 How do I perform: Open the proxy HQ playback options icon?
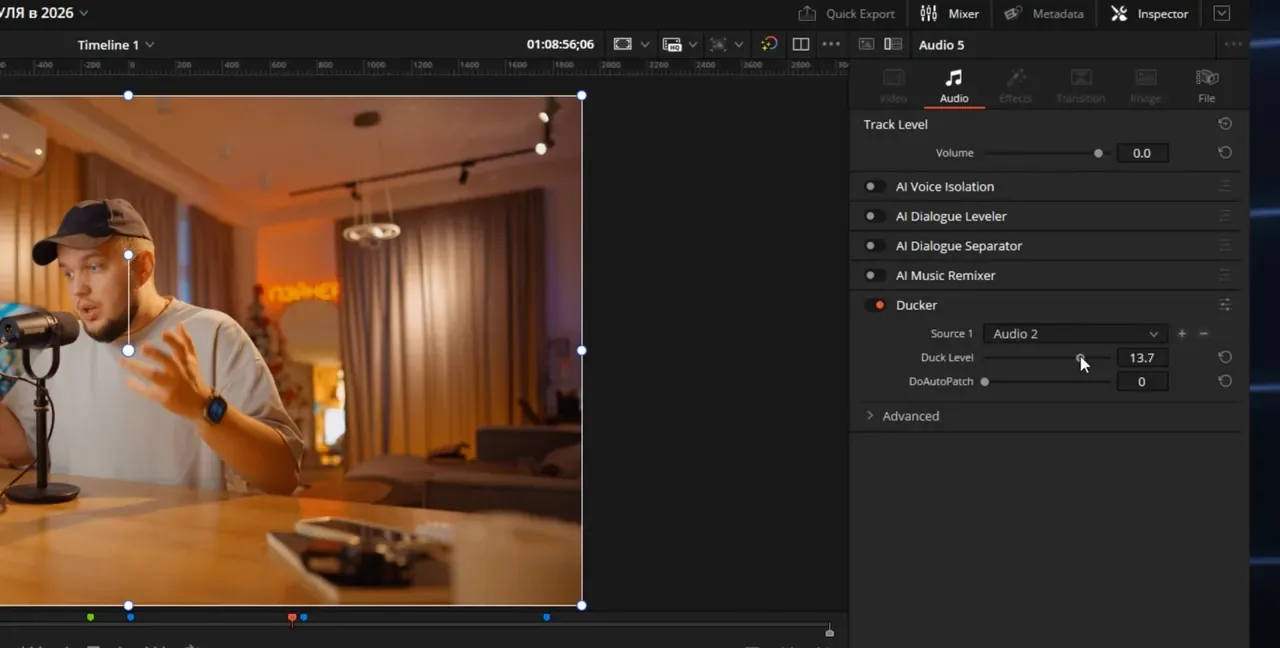tap(672, 44)
